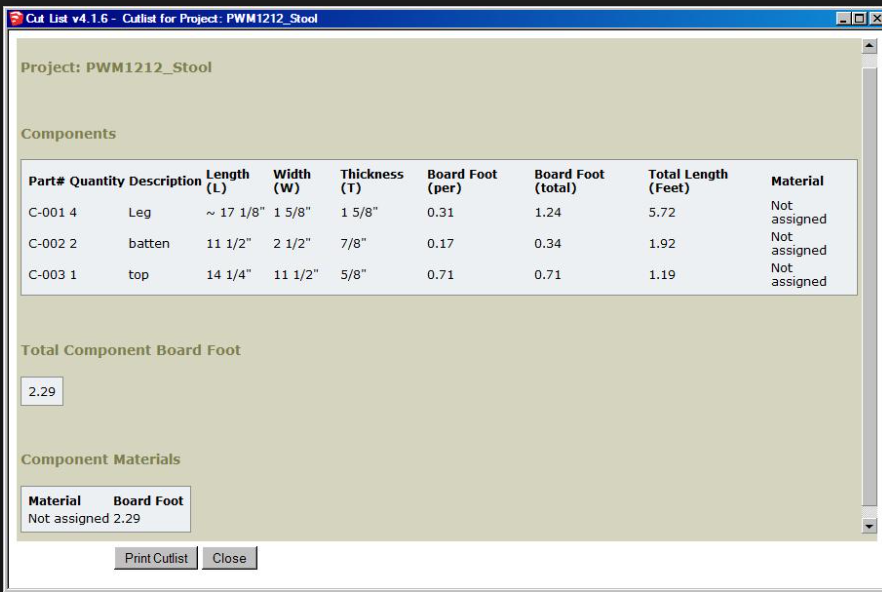Click the Part# column header
The height and width of the screenshot is (592, 882).
pos(46,181)
